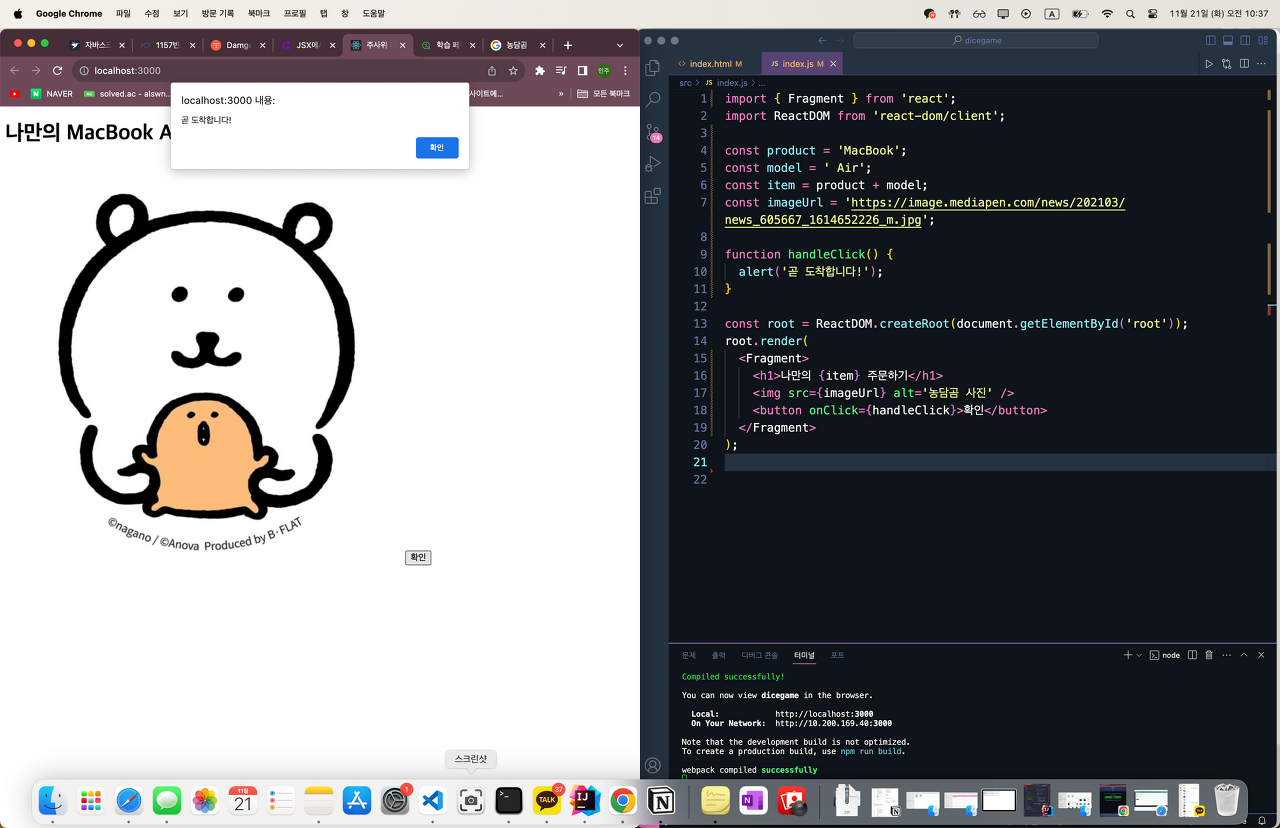Open 파일 menu in macOS menu bar
The width and height of the screenshot is (1280, 828).
pos(123,14)
